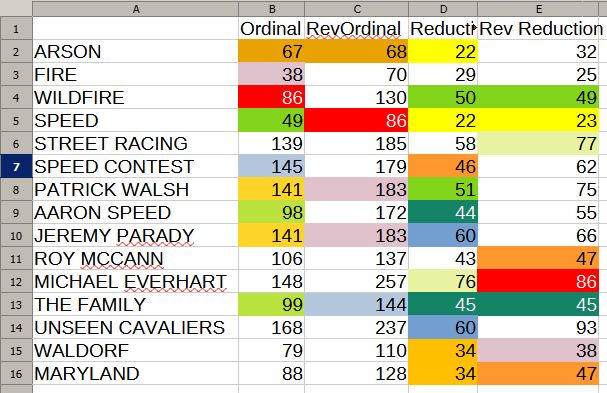
Task: Click ARSON's Ordinal value 67
Action: point(271,51)
